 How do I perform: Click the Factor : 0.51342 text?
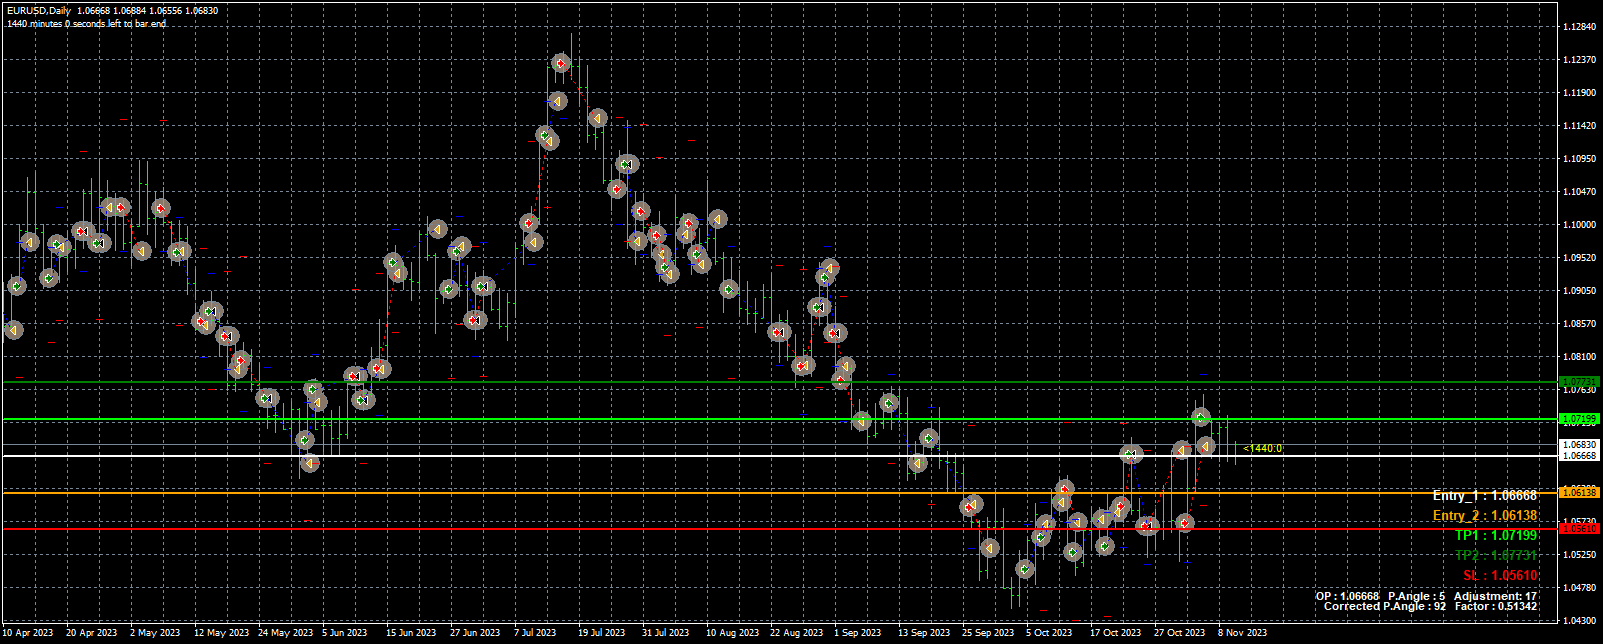click(x=1497, y=606)
